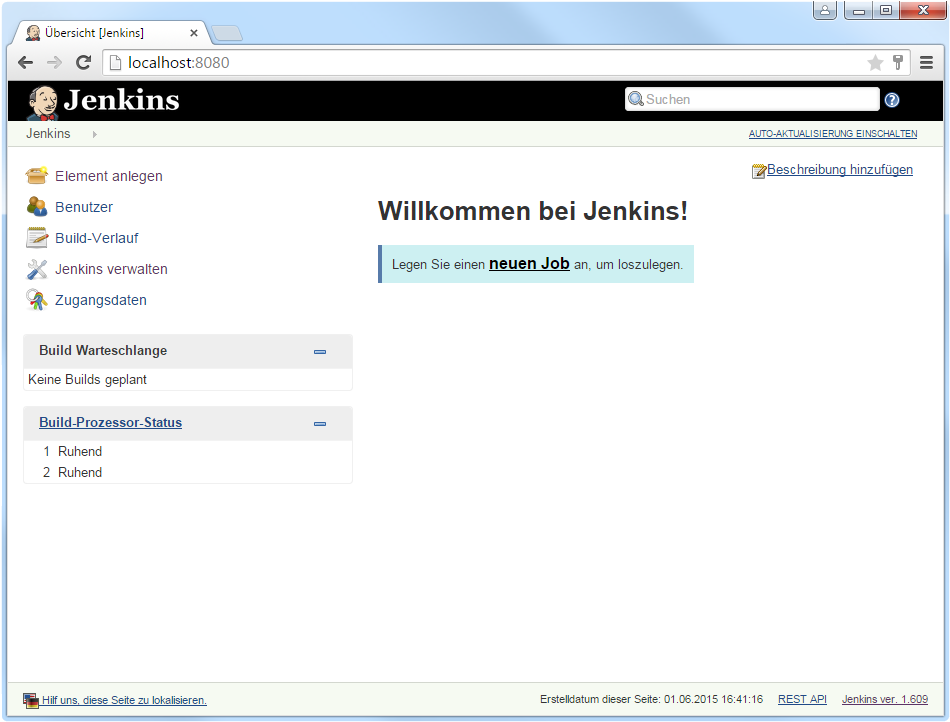Open the search help question mark icon
Viewport: 950px width, 722px height.
[x=892, y=100]
